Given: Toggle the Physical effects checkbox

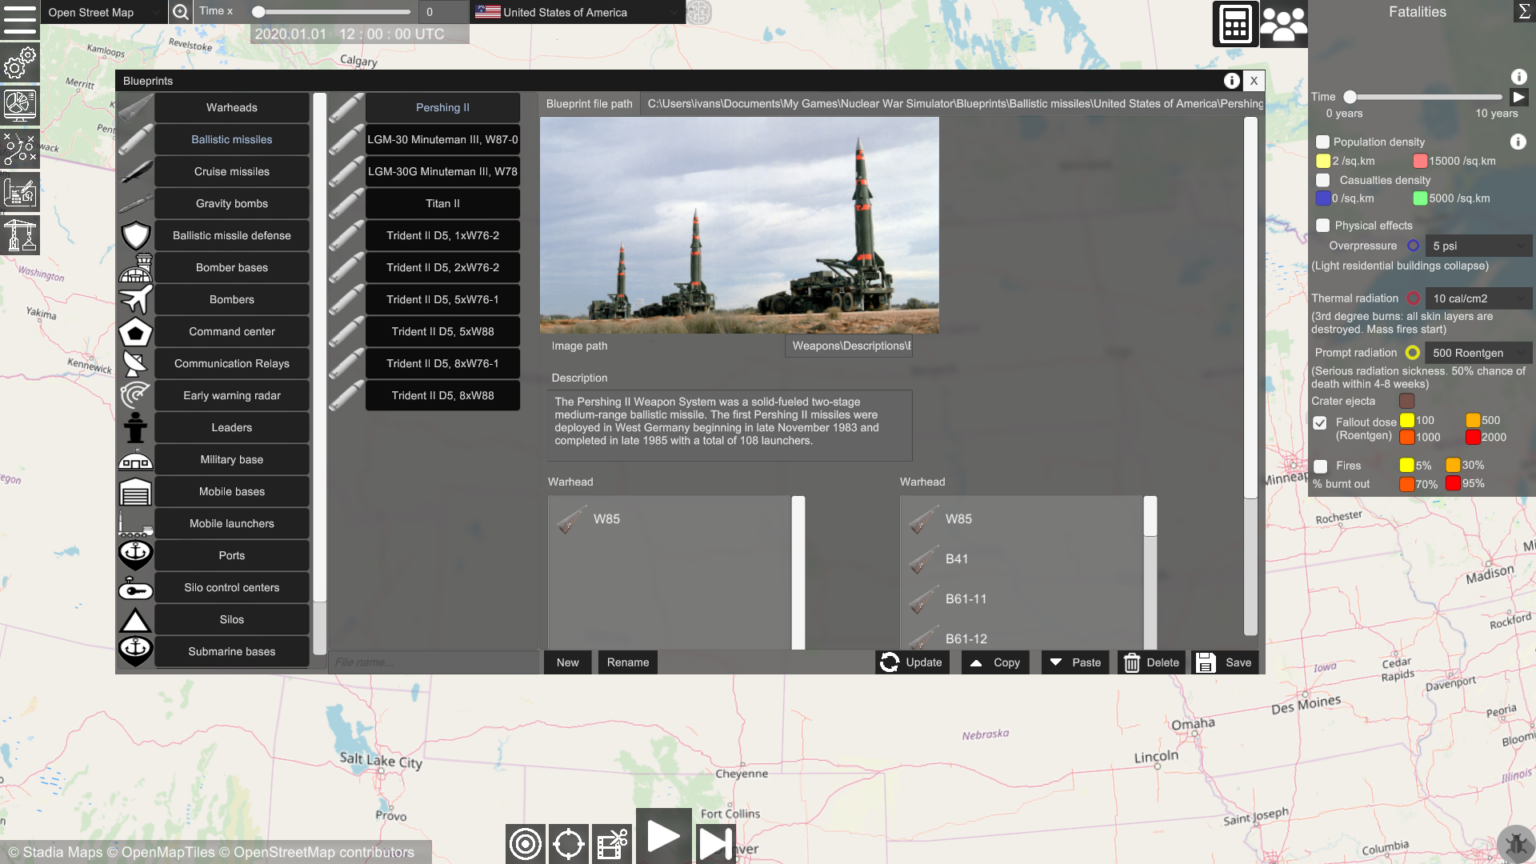Looking at the screenshot, I should pyautogui.click(x=1322, y=225).
